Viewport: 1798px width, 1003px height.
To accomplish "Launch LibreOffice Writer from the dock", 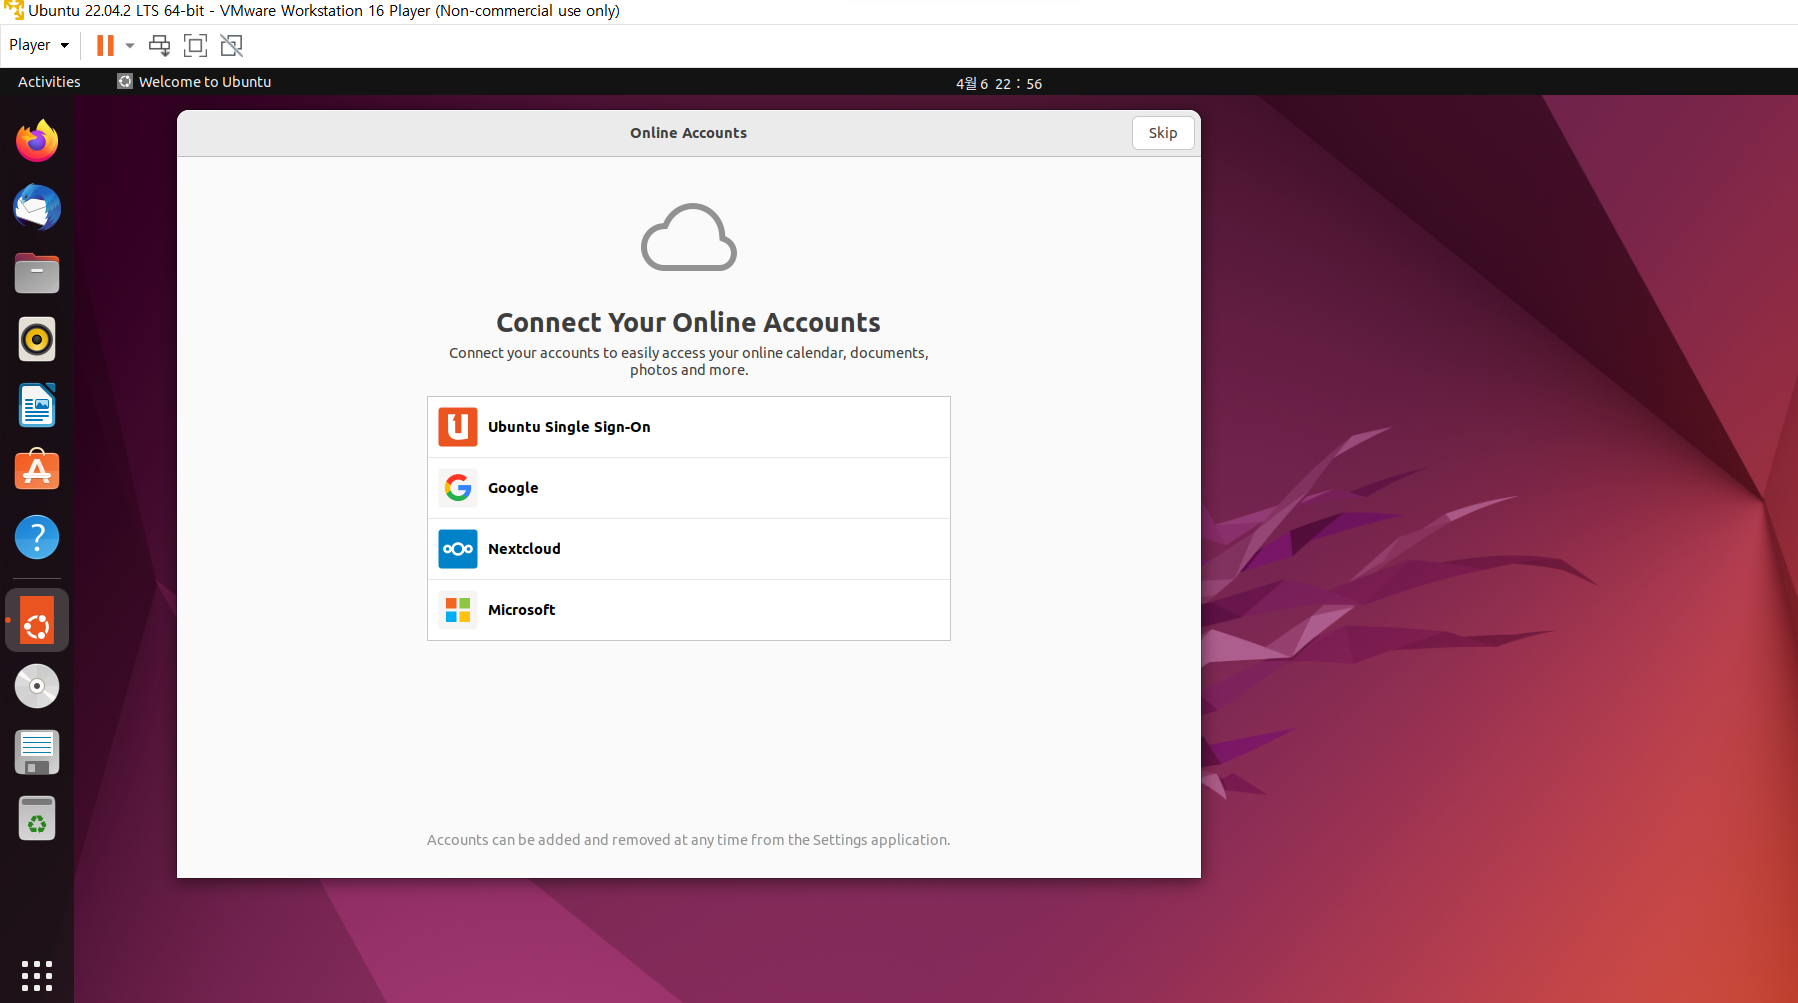I will pos(37,405).
